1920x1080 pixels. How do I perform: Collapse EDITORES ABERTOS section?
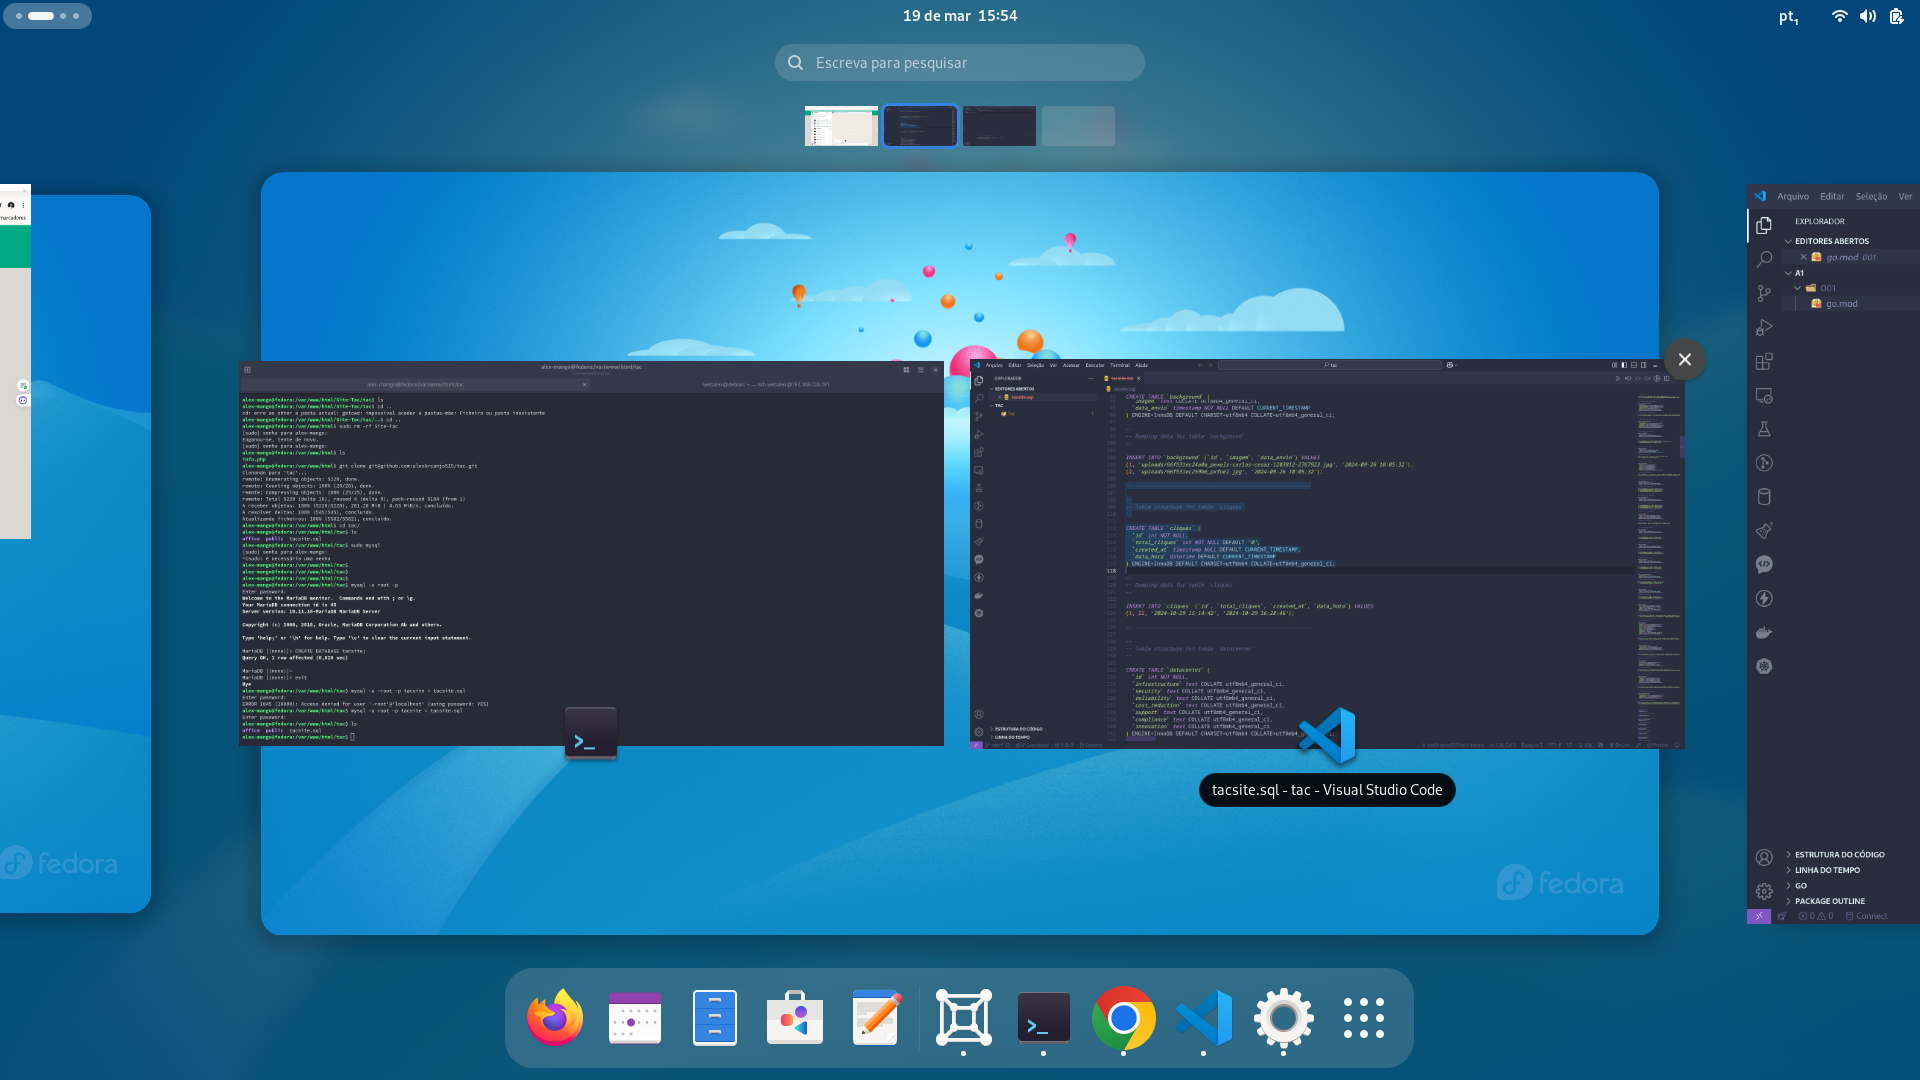pos(1831,241)
